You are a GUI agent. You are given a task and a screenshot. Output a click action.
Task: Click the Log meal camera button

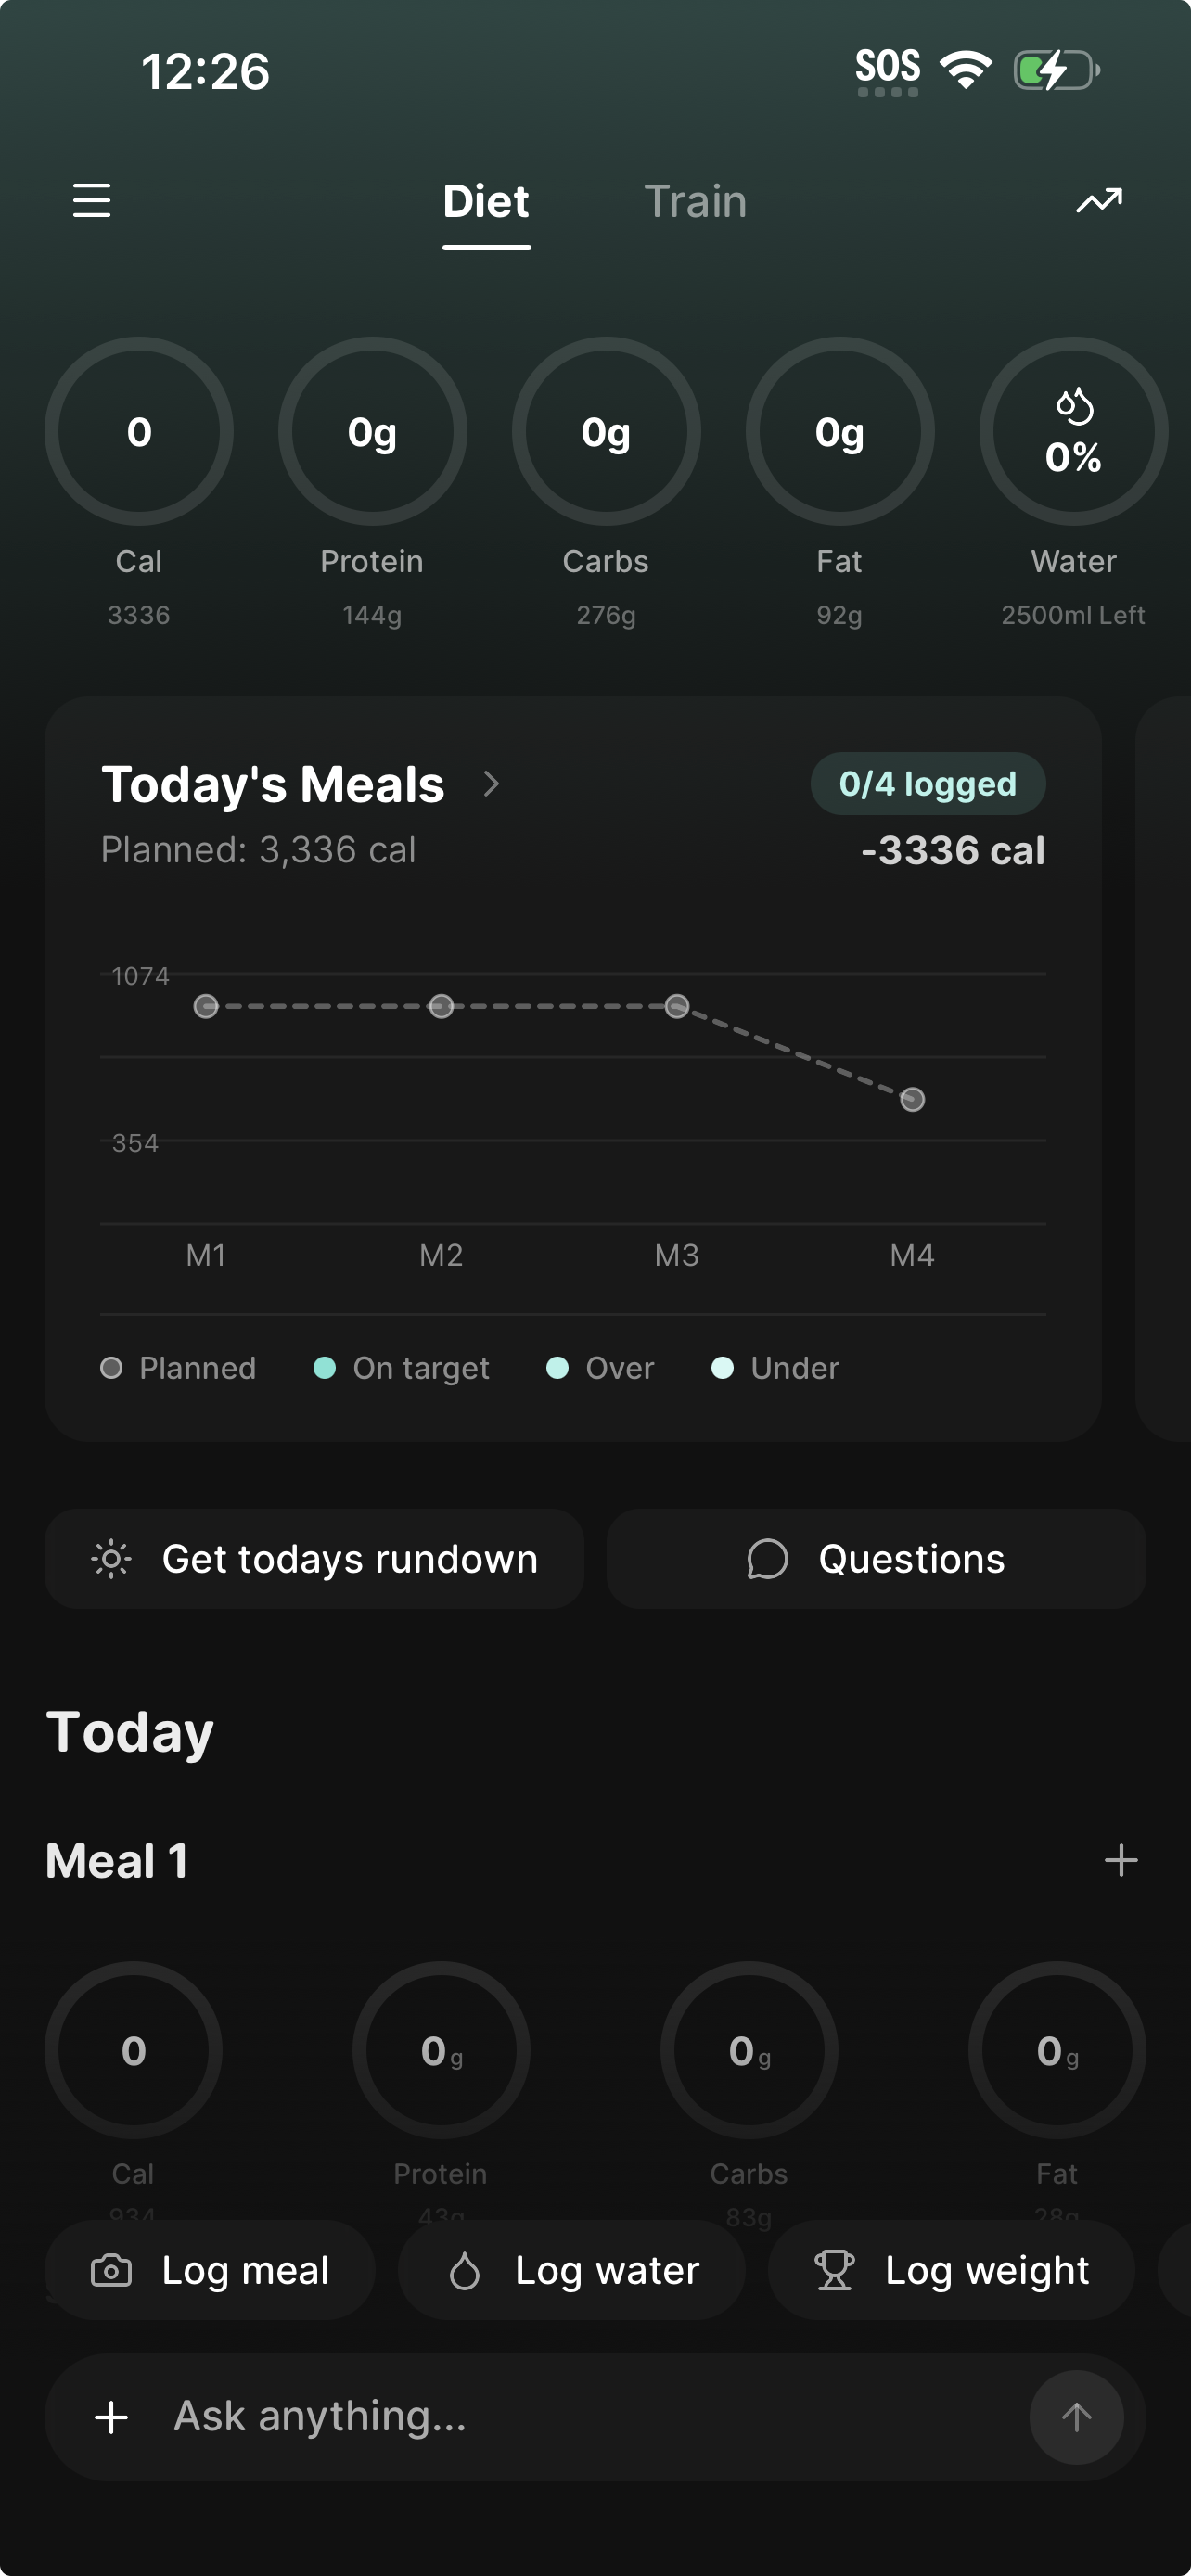[x=210, y=2270]
